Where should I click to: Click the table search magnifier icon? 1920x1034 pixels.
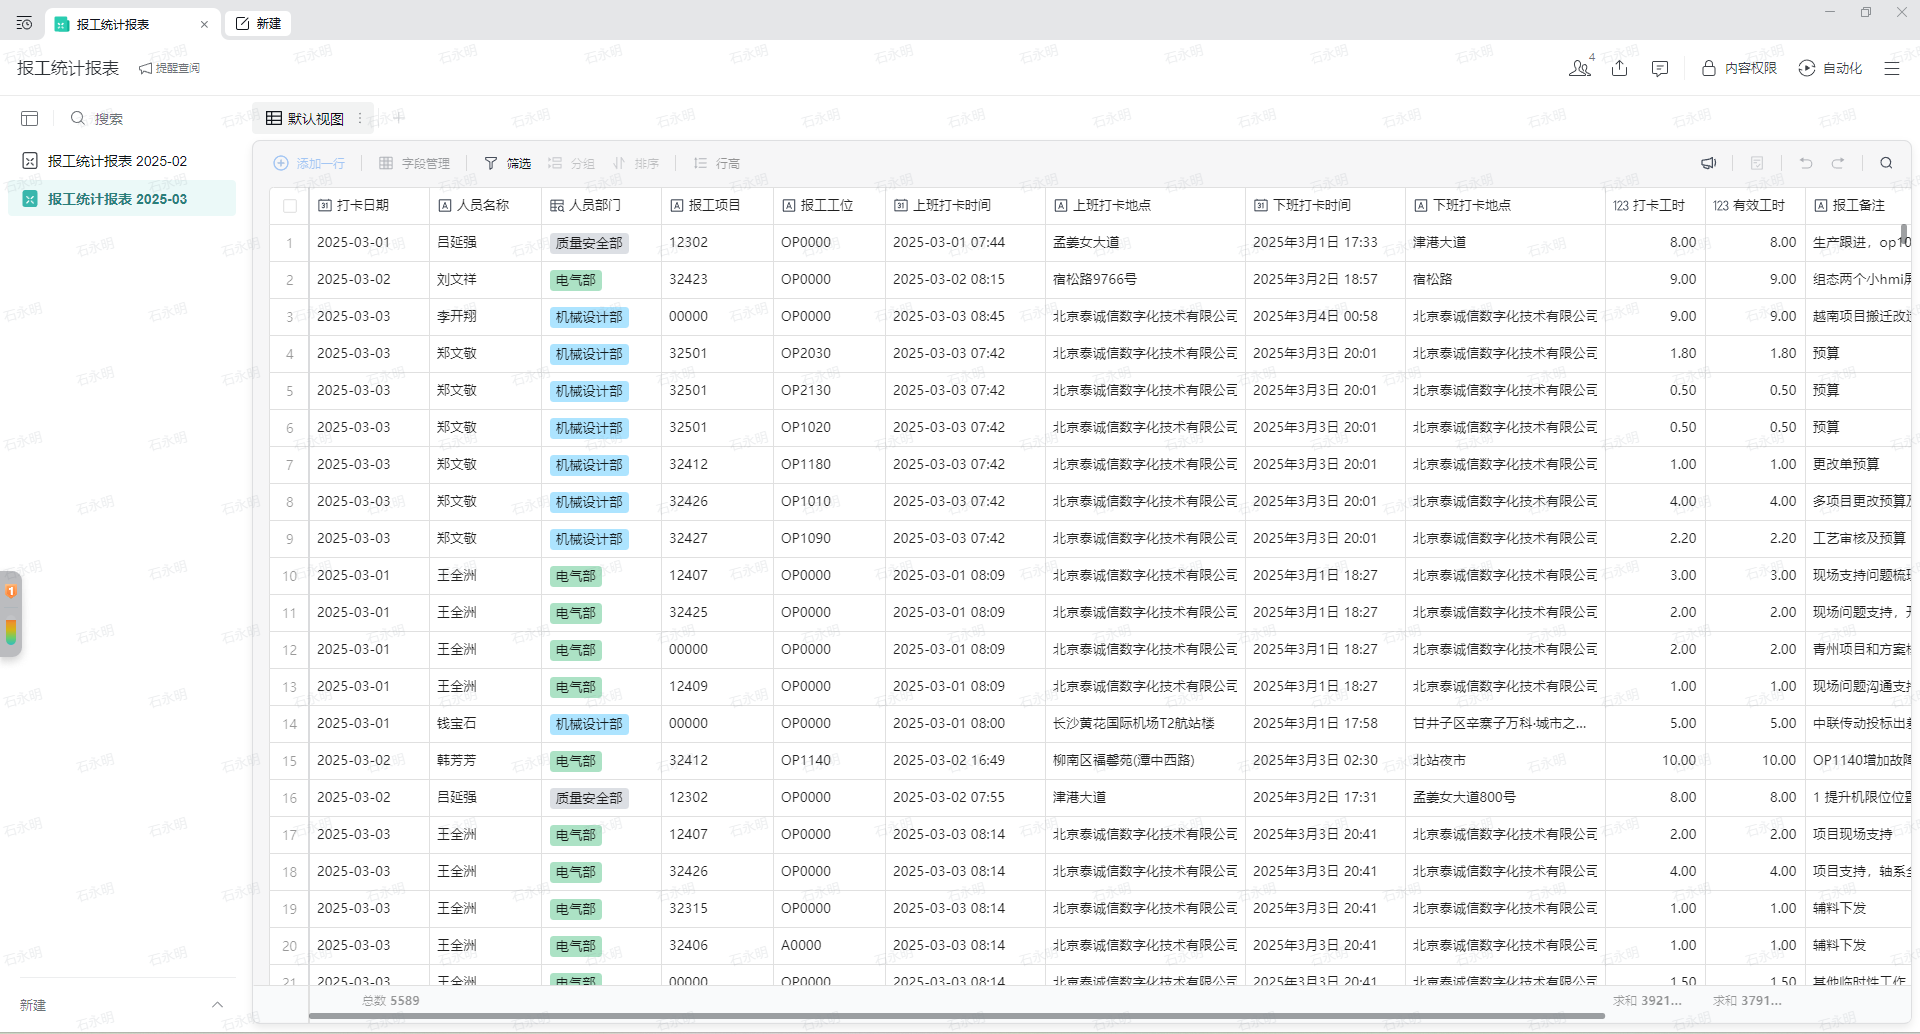(1886, 163)
